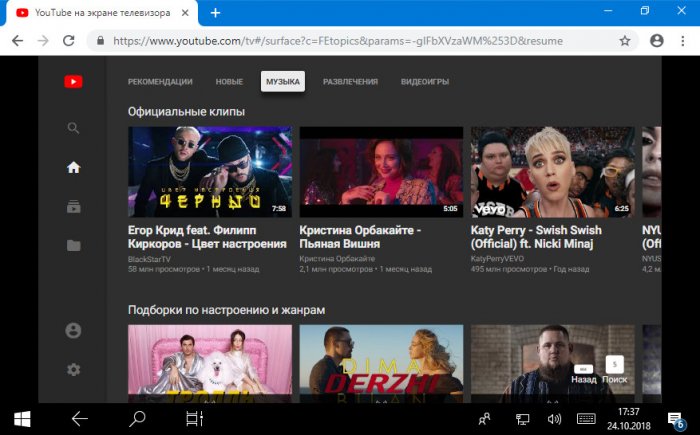
Task: Open YouTube settings gear icon
Action: (x=74, y=370)
